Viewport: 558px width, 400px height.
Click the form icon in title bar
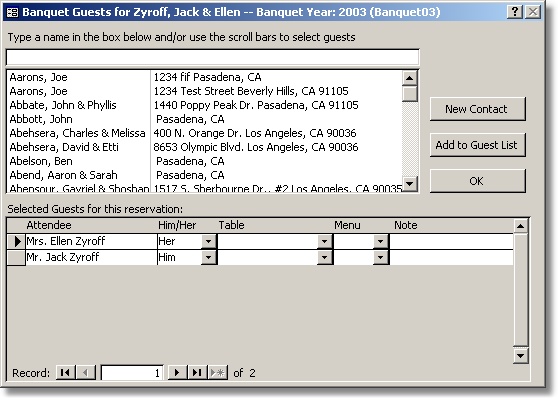(12, 12)
